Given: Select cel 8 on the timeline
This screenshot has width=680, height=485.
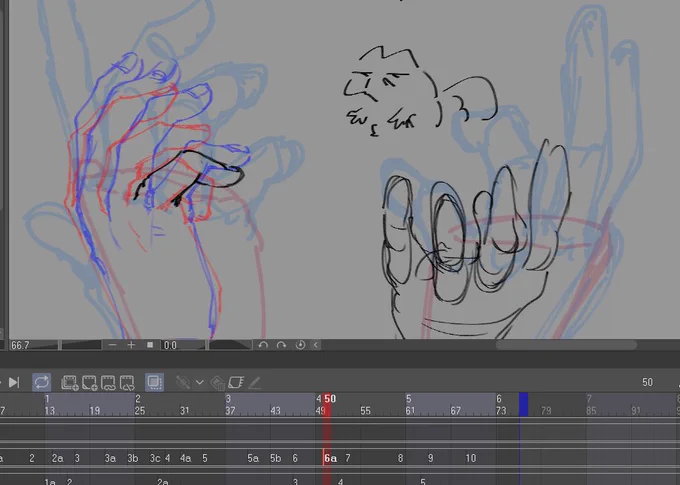Looking at the screenshot, I should click(400, 458).
